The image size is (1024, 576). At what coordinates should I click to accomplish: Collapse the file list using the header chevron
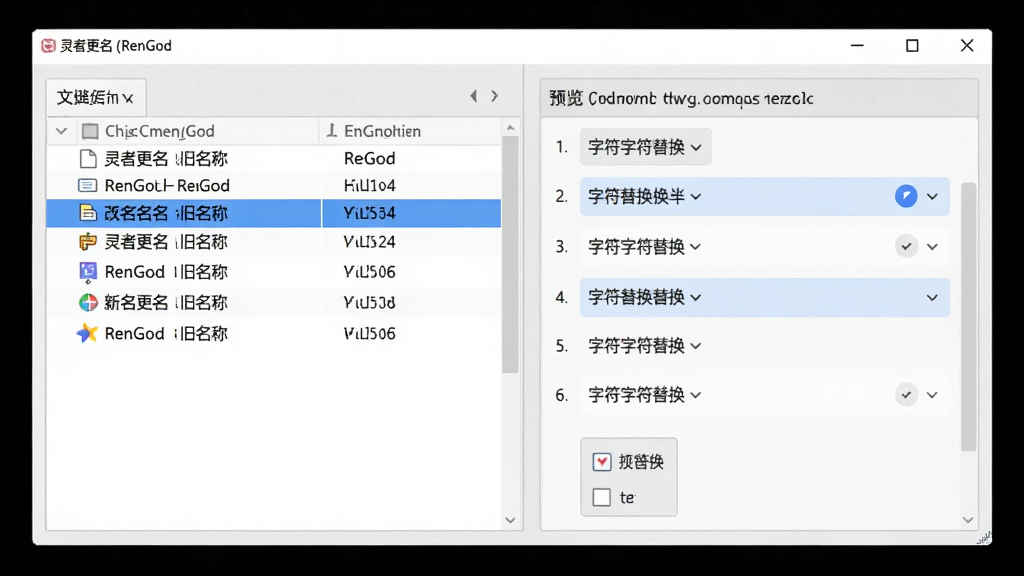coord(61,131)
